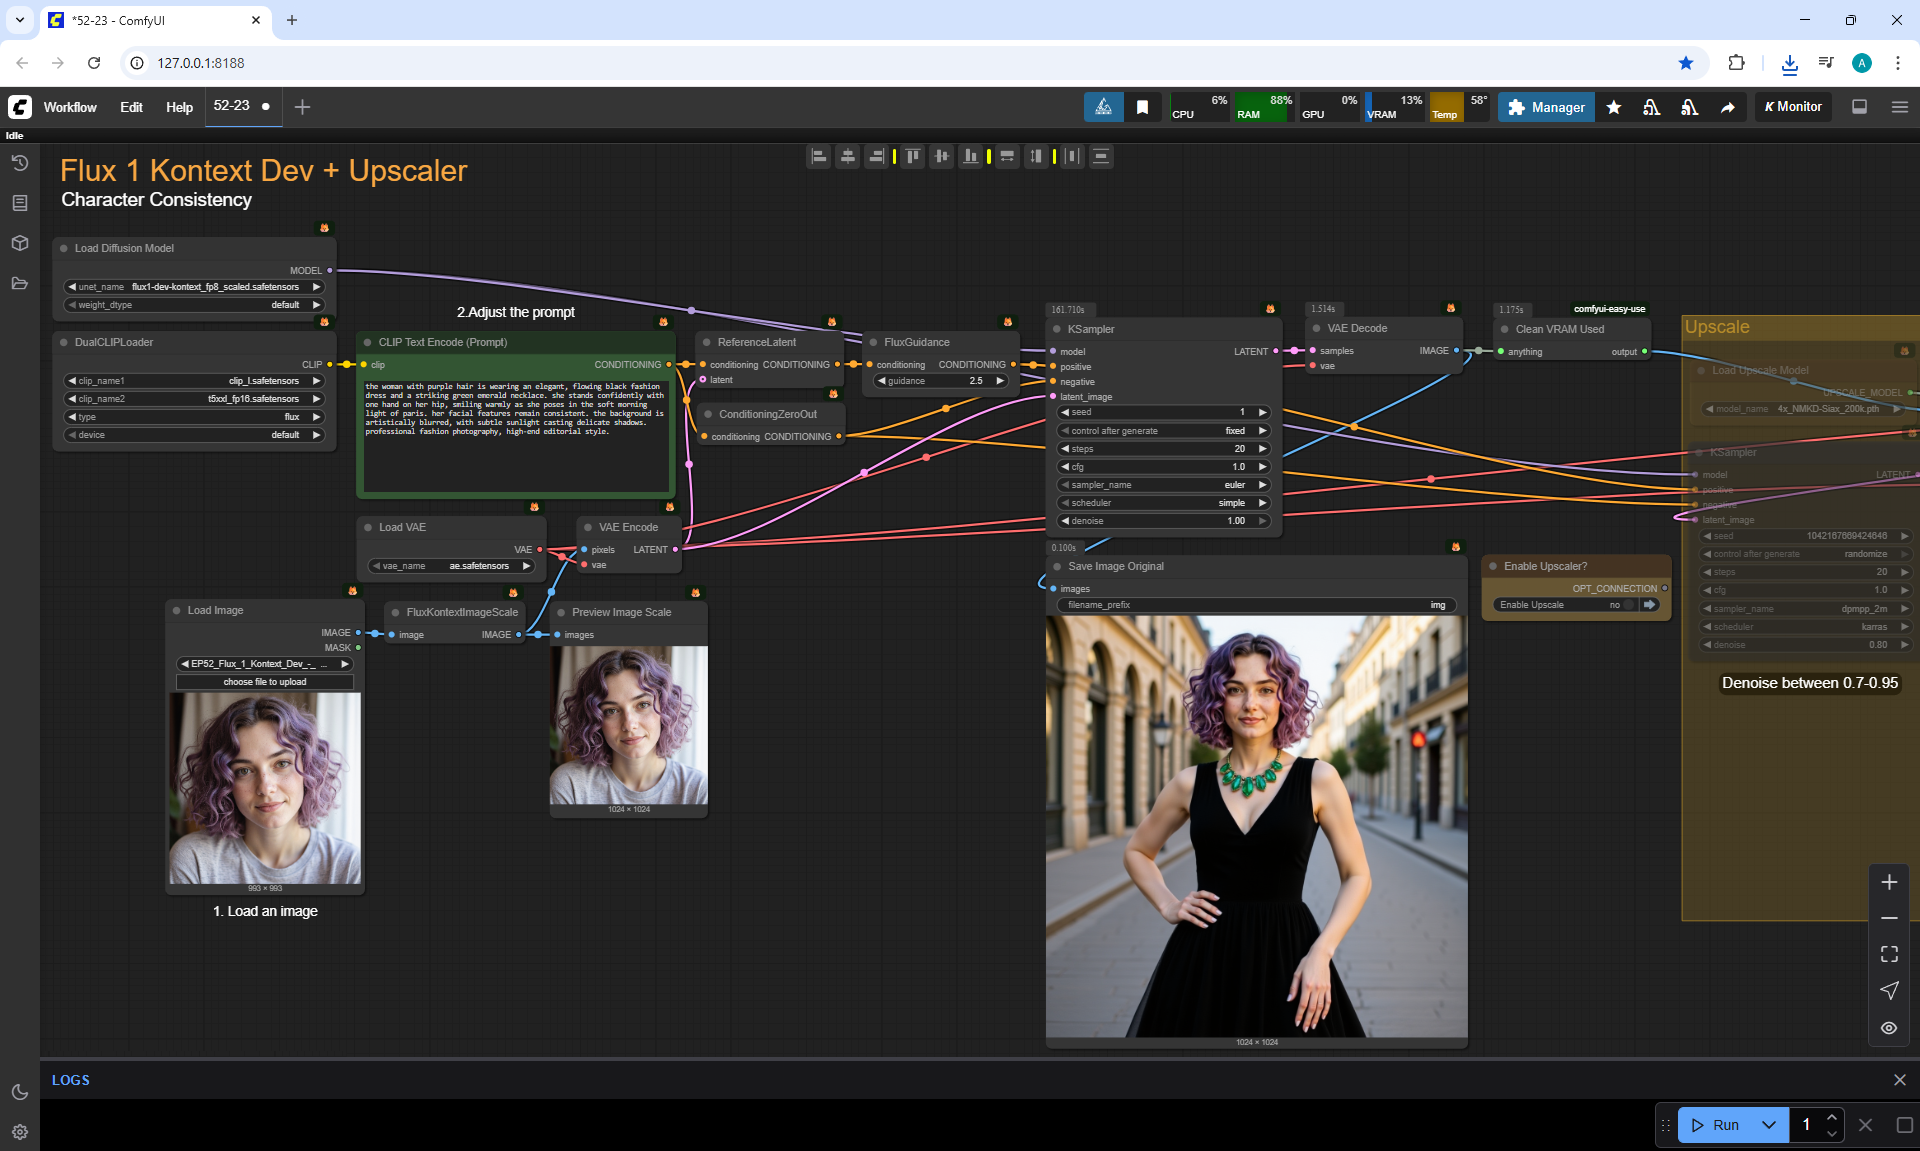Screen dimensions: 1920x1151
Task: Click fit view icon in canvas controls
Action: pyautogui.click(x=1888, y=954)
